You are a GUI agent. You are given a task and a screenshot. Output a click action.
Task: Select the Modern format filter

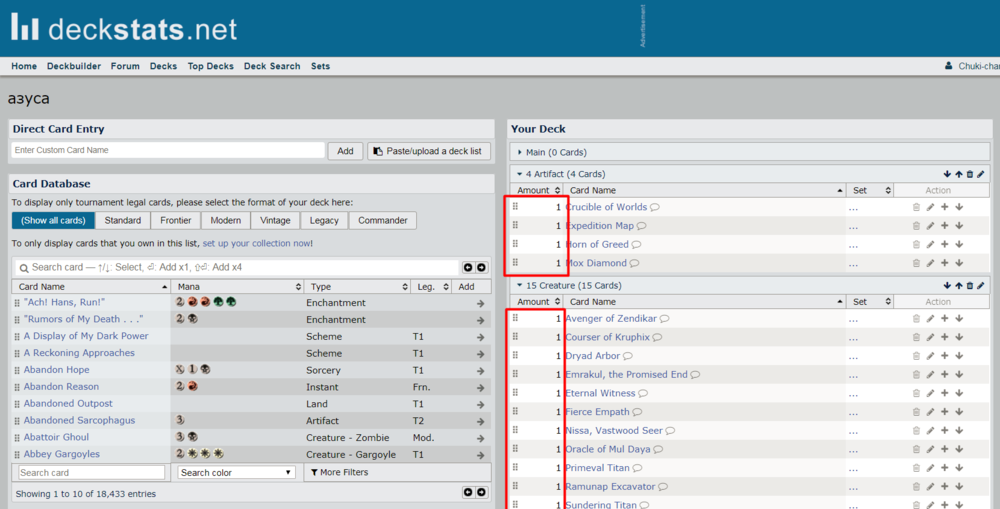tap(225, 220)
